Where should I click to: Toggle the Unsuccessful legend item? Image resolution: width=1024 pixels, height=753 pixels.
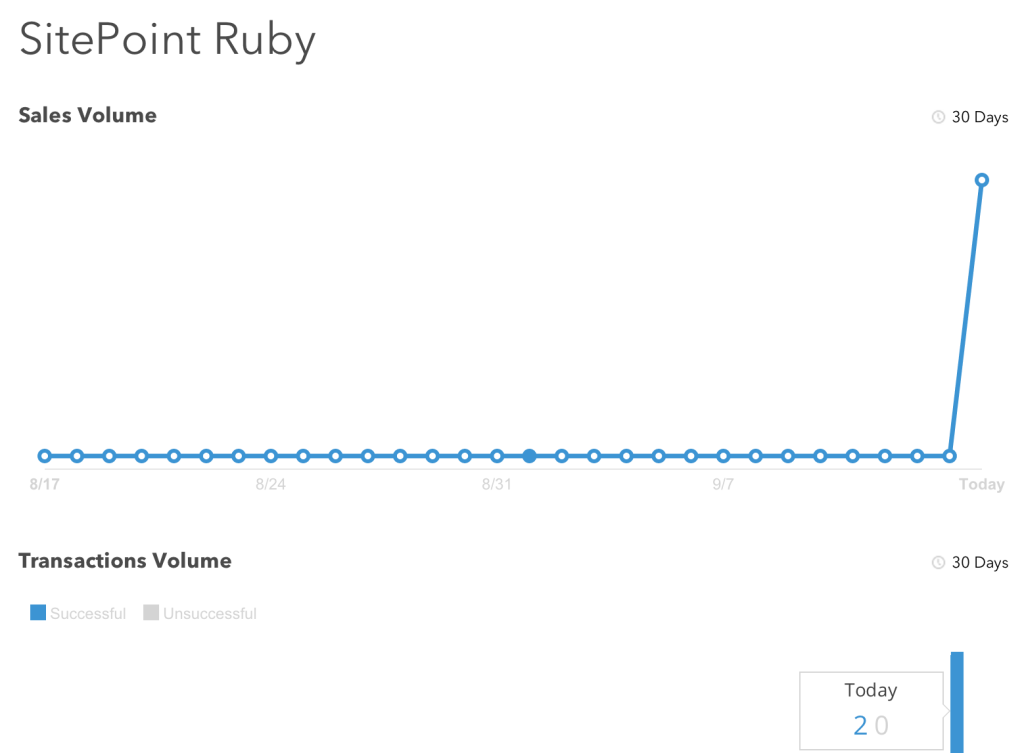click(x=200, y=613)
